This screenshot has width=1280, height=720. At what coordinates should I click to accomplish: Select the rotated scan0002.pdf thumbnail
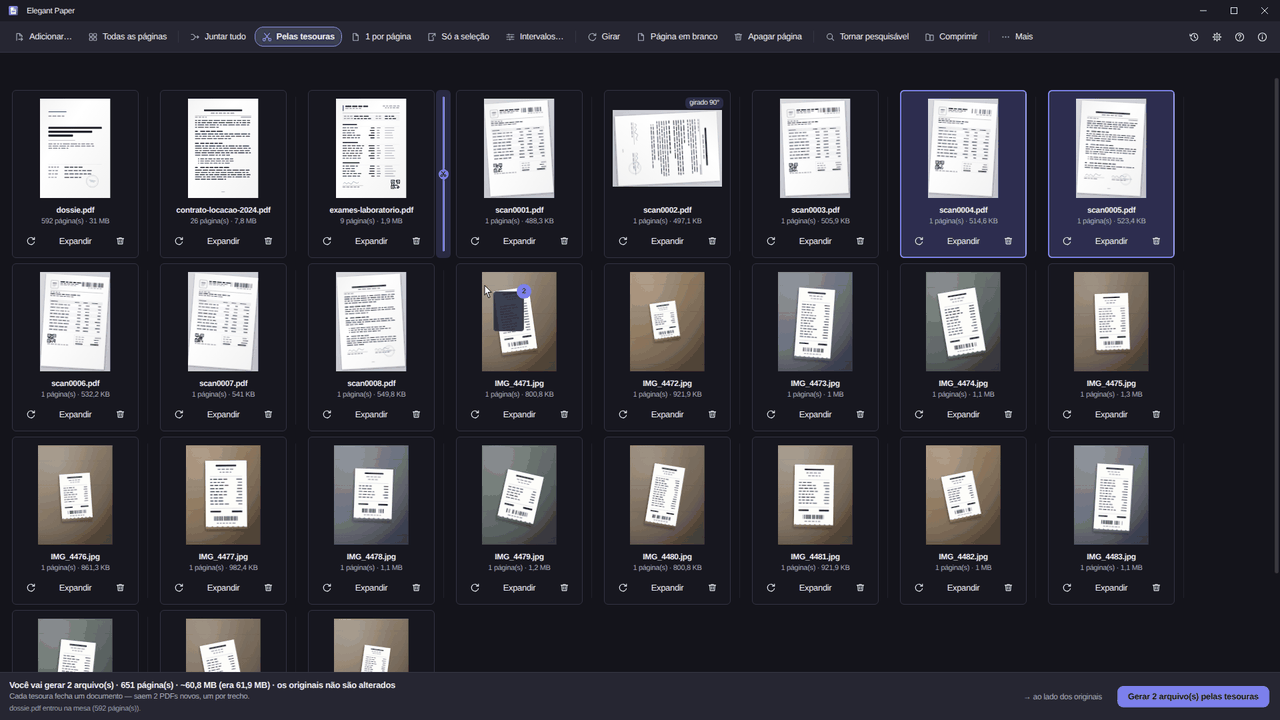[667, 148]
